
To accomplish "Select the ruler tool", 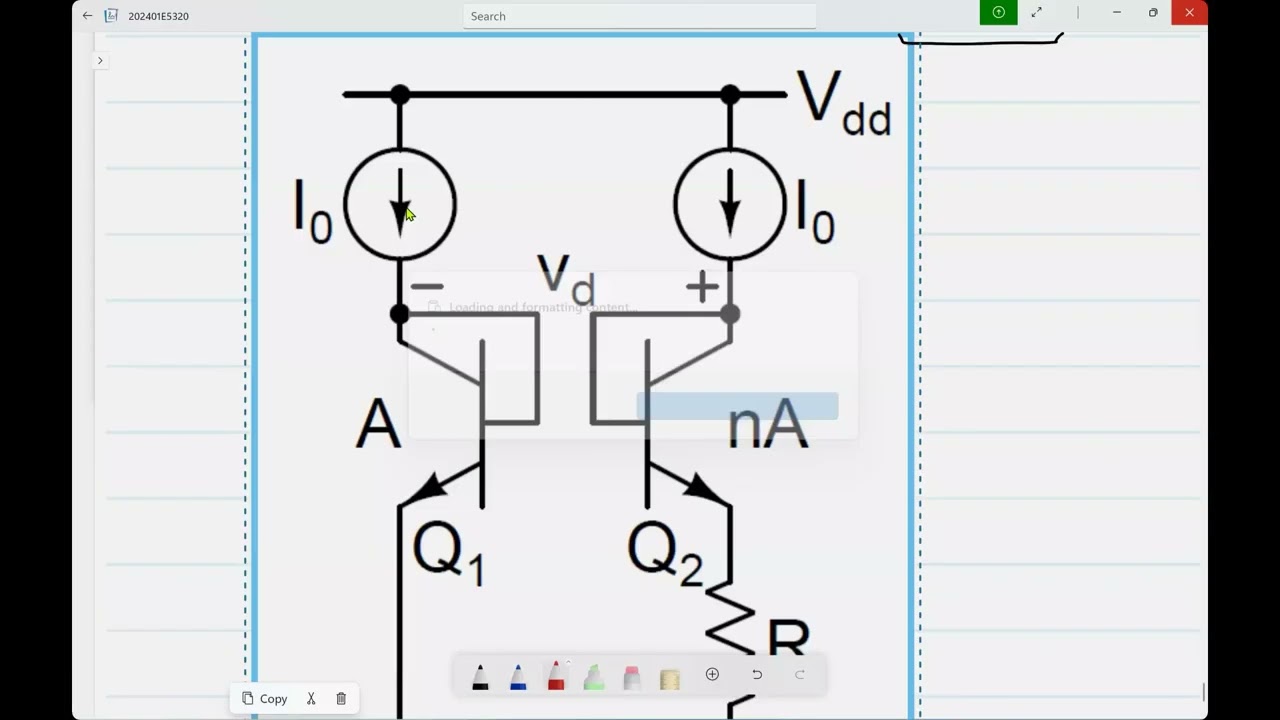I will click(670, 679).
